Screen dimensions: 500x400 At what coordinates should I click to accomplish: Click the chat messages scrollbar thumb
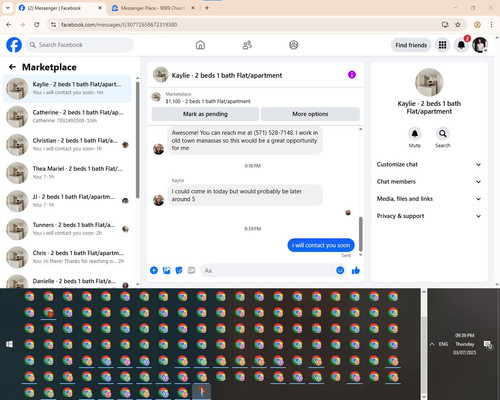point(360,234)
